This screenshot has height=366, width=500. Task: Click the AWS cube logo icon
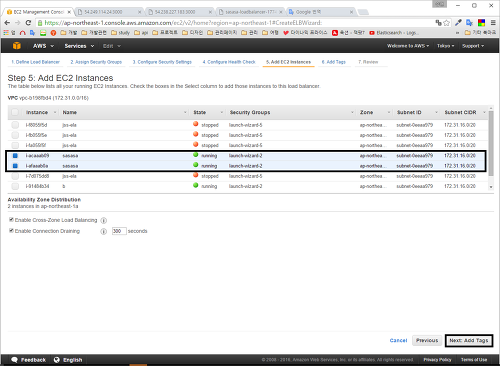pyautogui.click(x=16, y=46)
